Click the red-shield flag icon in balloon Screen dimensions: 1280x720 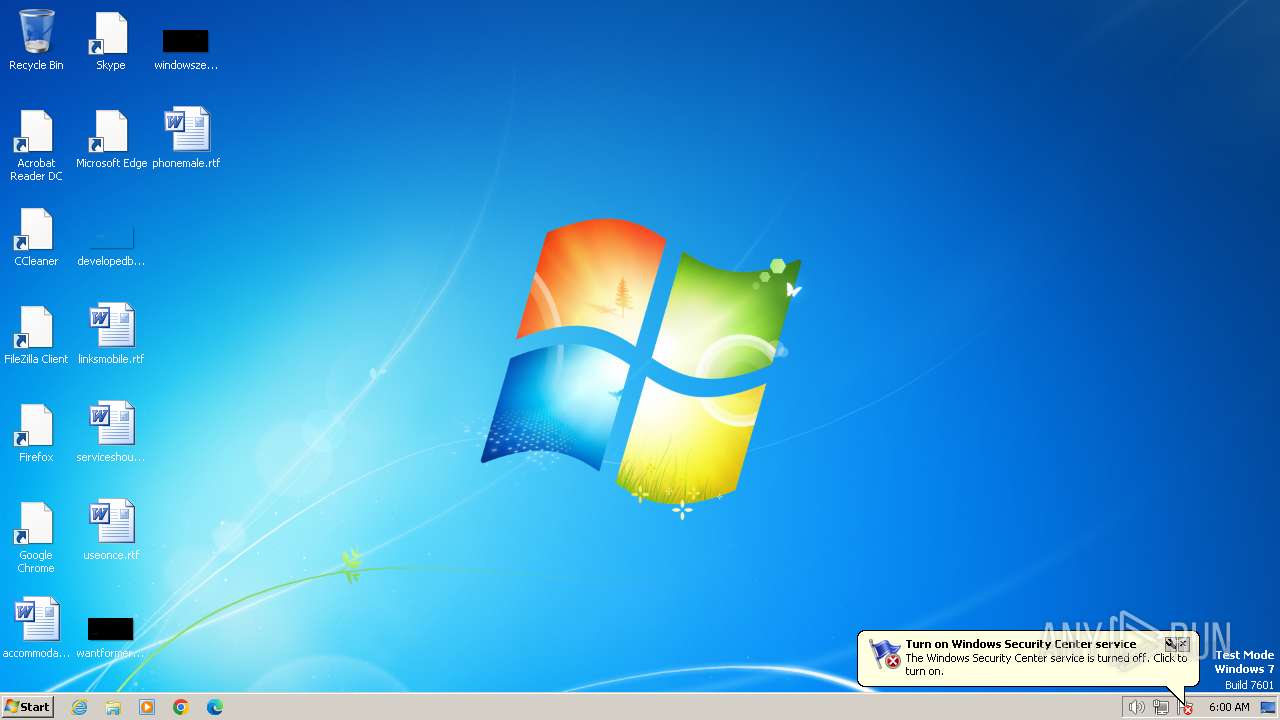[885, 654]
